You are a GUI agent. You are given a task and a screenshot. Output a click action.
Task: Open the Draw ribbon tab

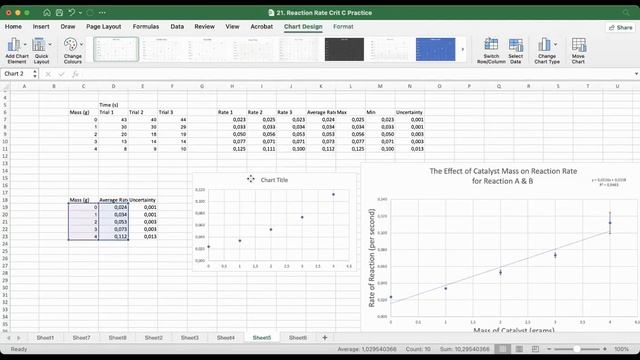click(68, 27)
